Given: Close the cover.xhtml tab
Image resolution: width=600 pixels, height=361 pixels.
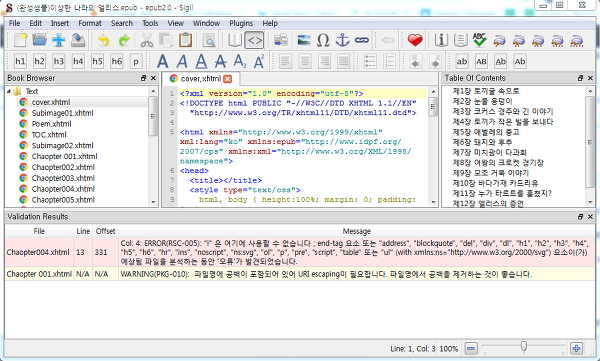Looking at the screenshot, I should [x=228, y=79].
